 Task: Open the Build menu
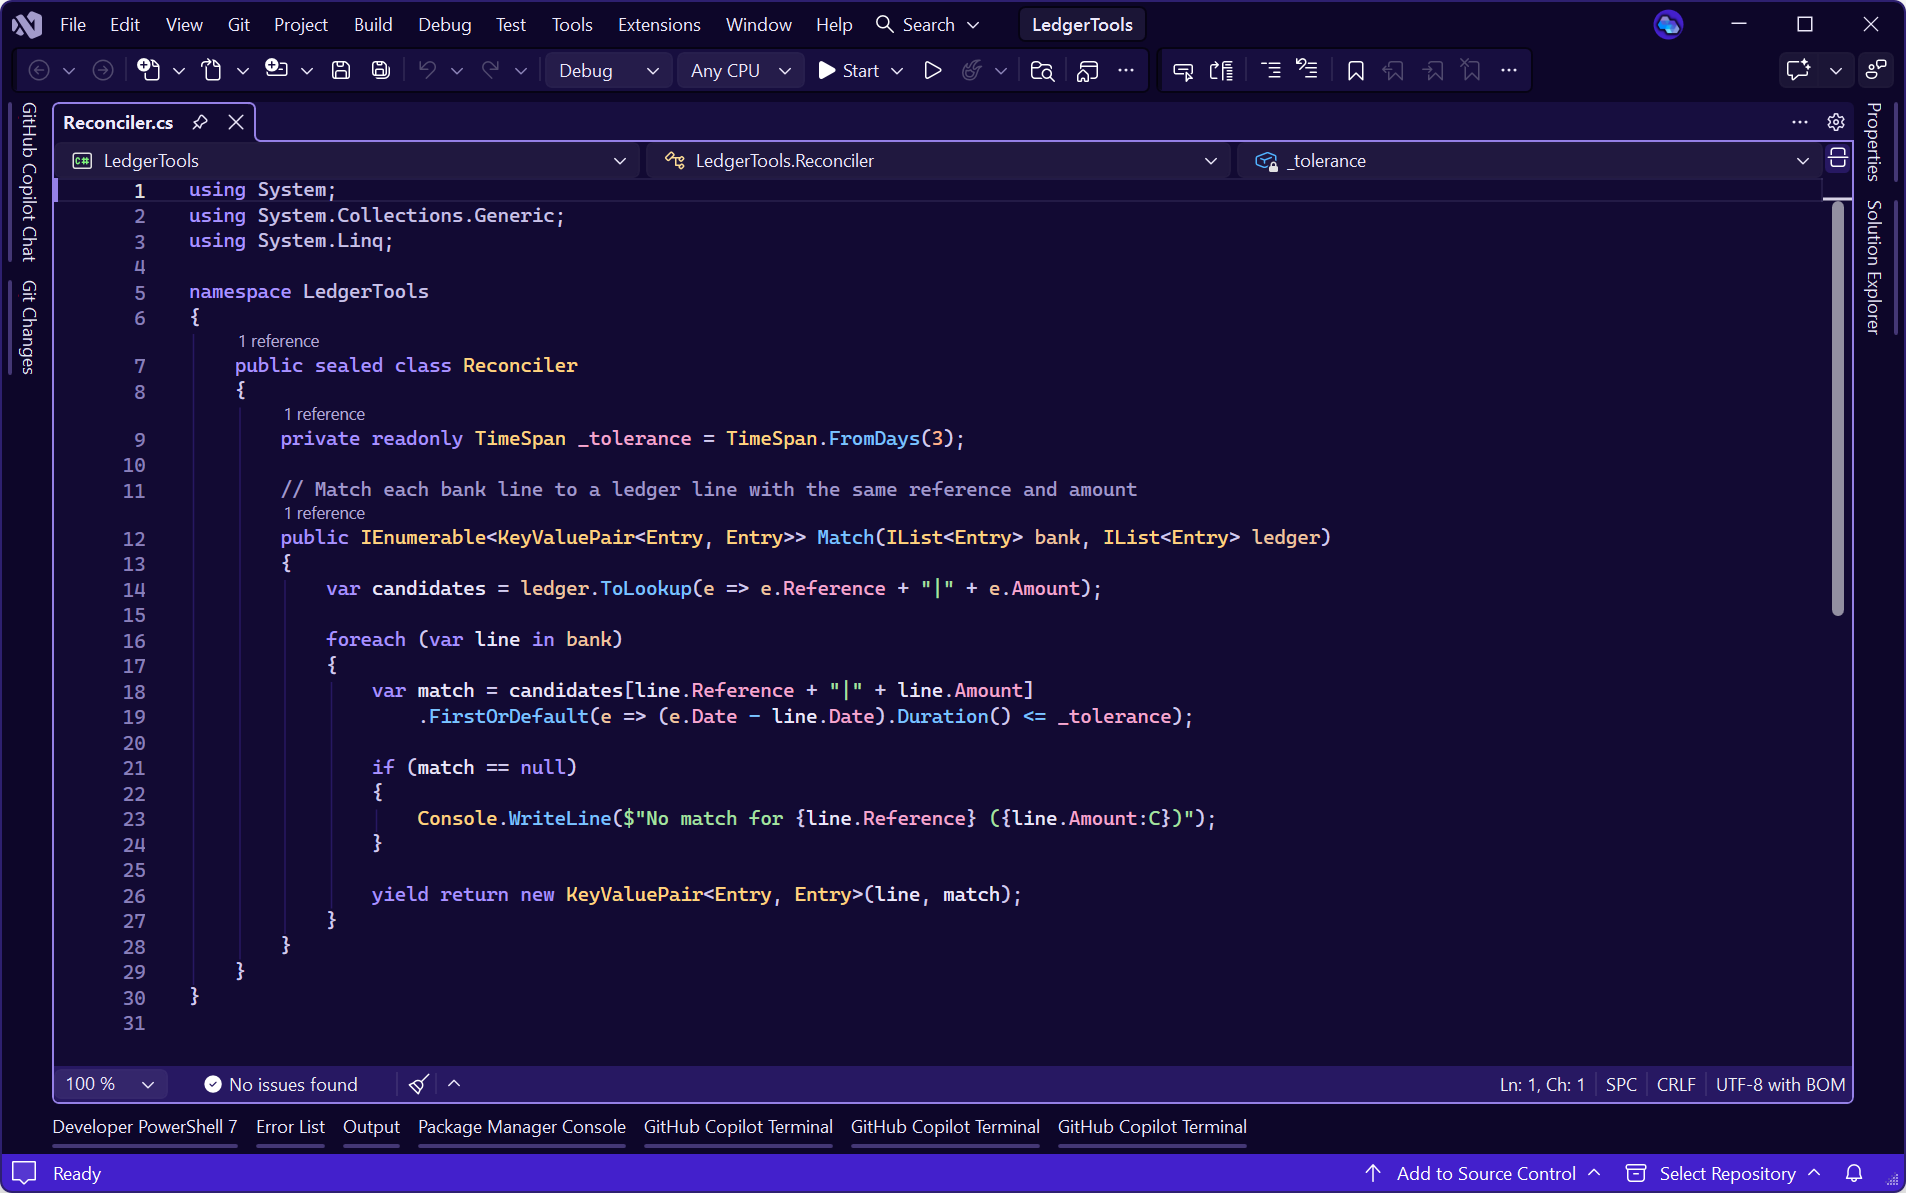tap(373, 24)
